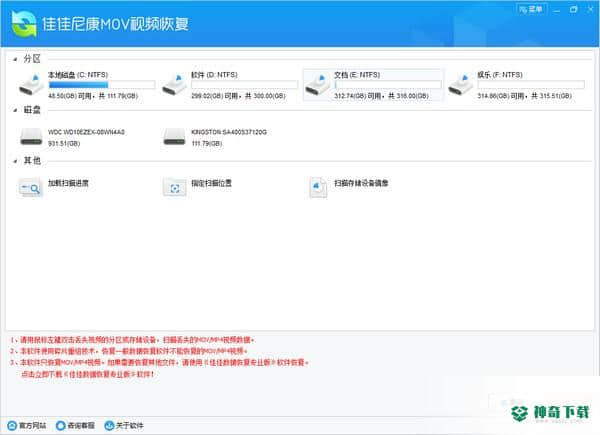Click the 指定扫描位置 label
This screenshot has height=435, width=600.
212,183
